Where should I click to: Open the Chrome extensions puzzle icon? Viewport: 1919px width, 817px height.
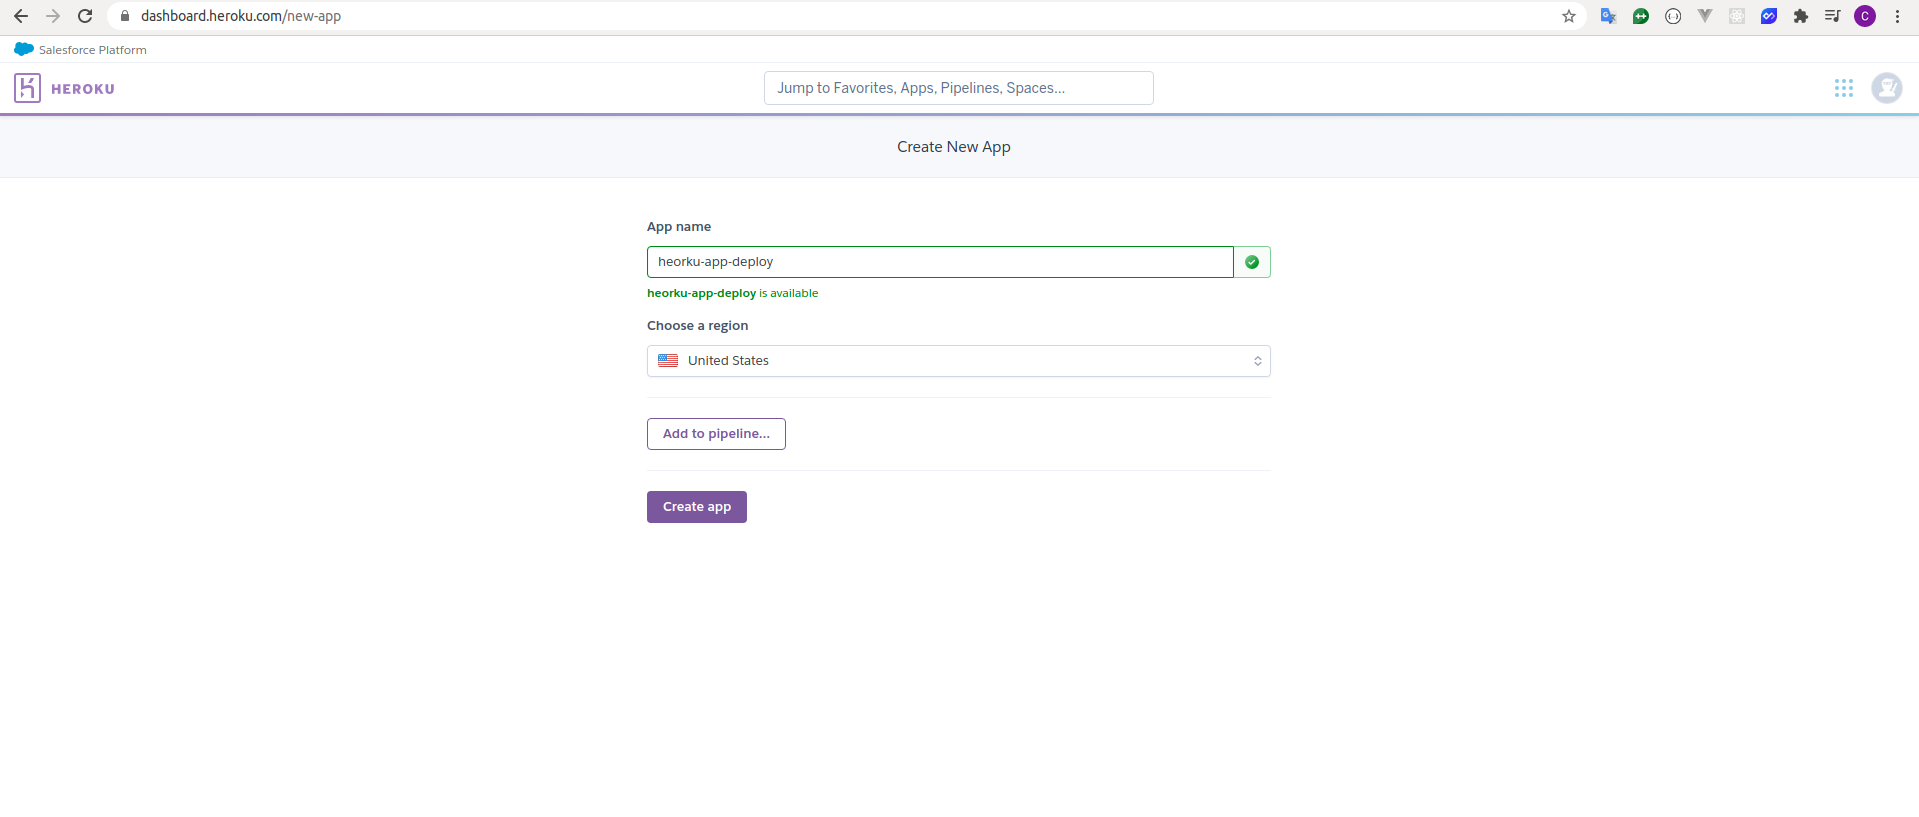(1801, 16)
